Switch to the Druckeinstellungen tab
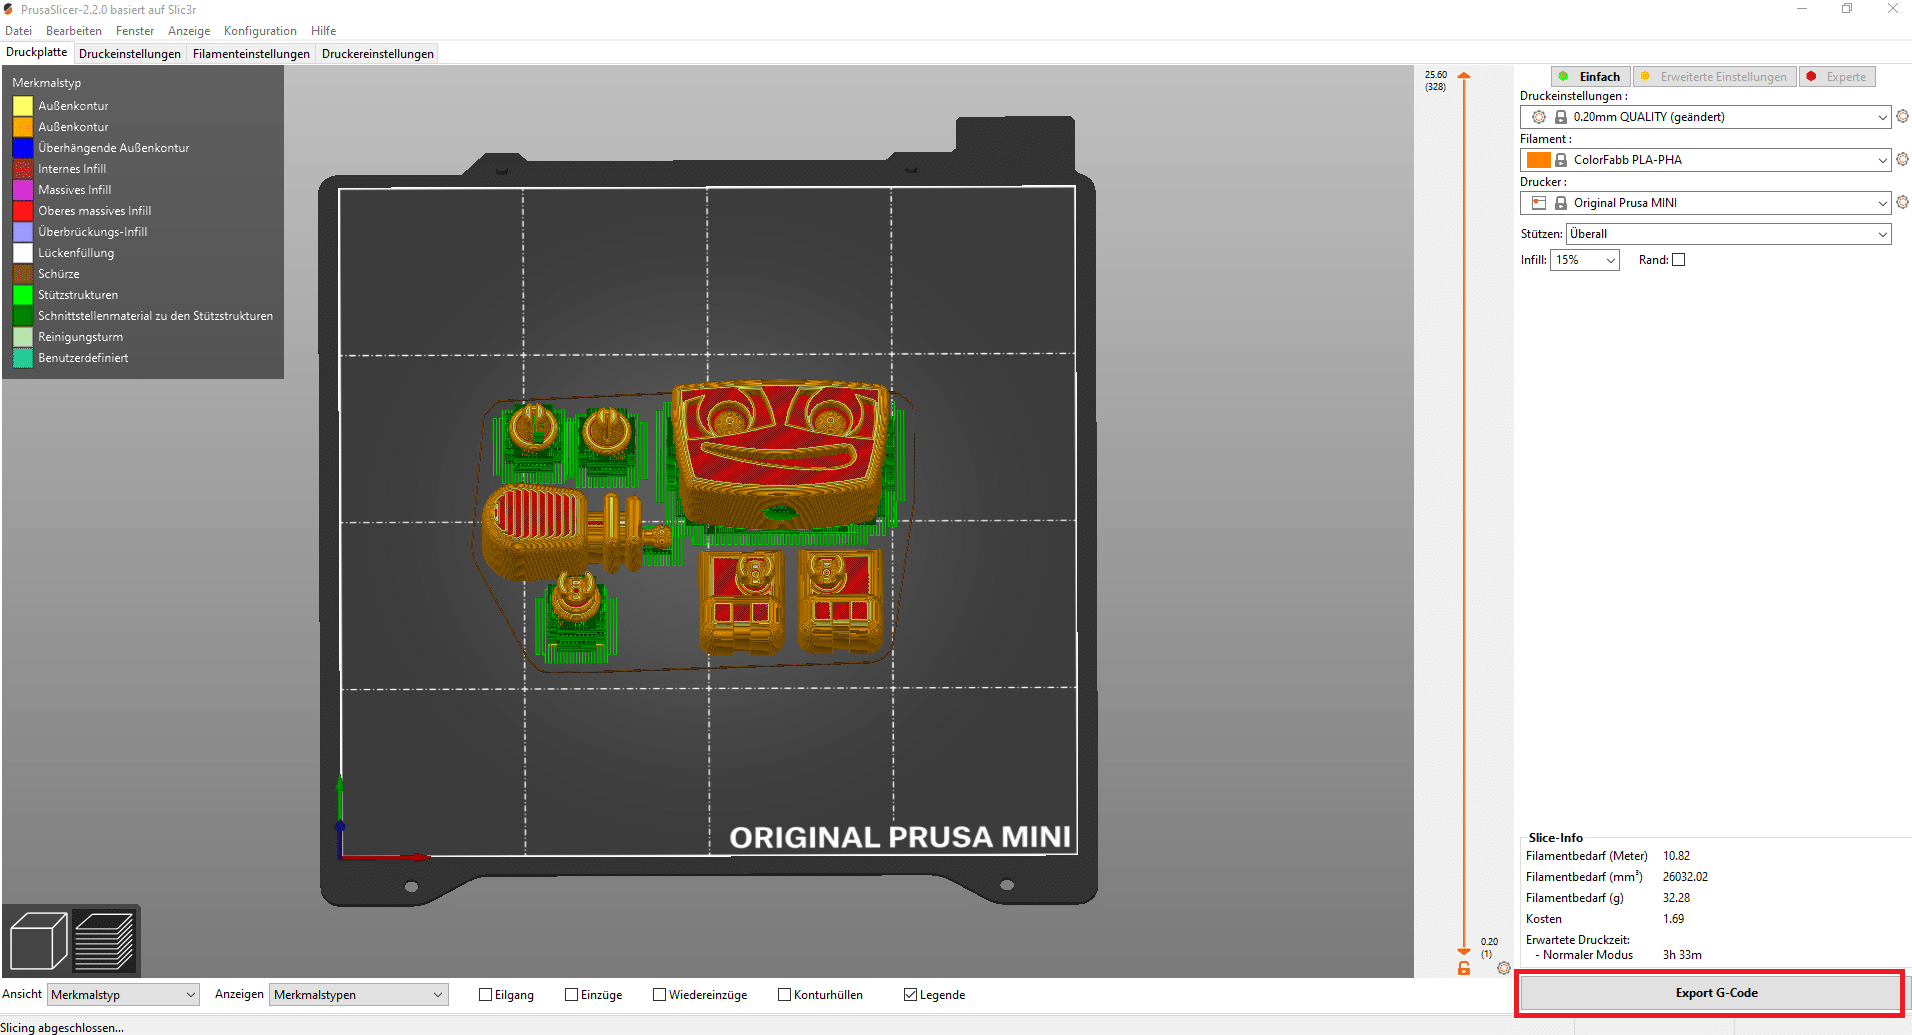 [x=130, y=54]
